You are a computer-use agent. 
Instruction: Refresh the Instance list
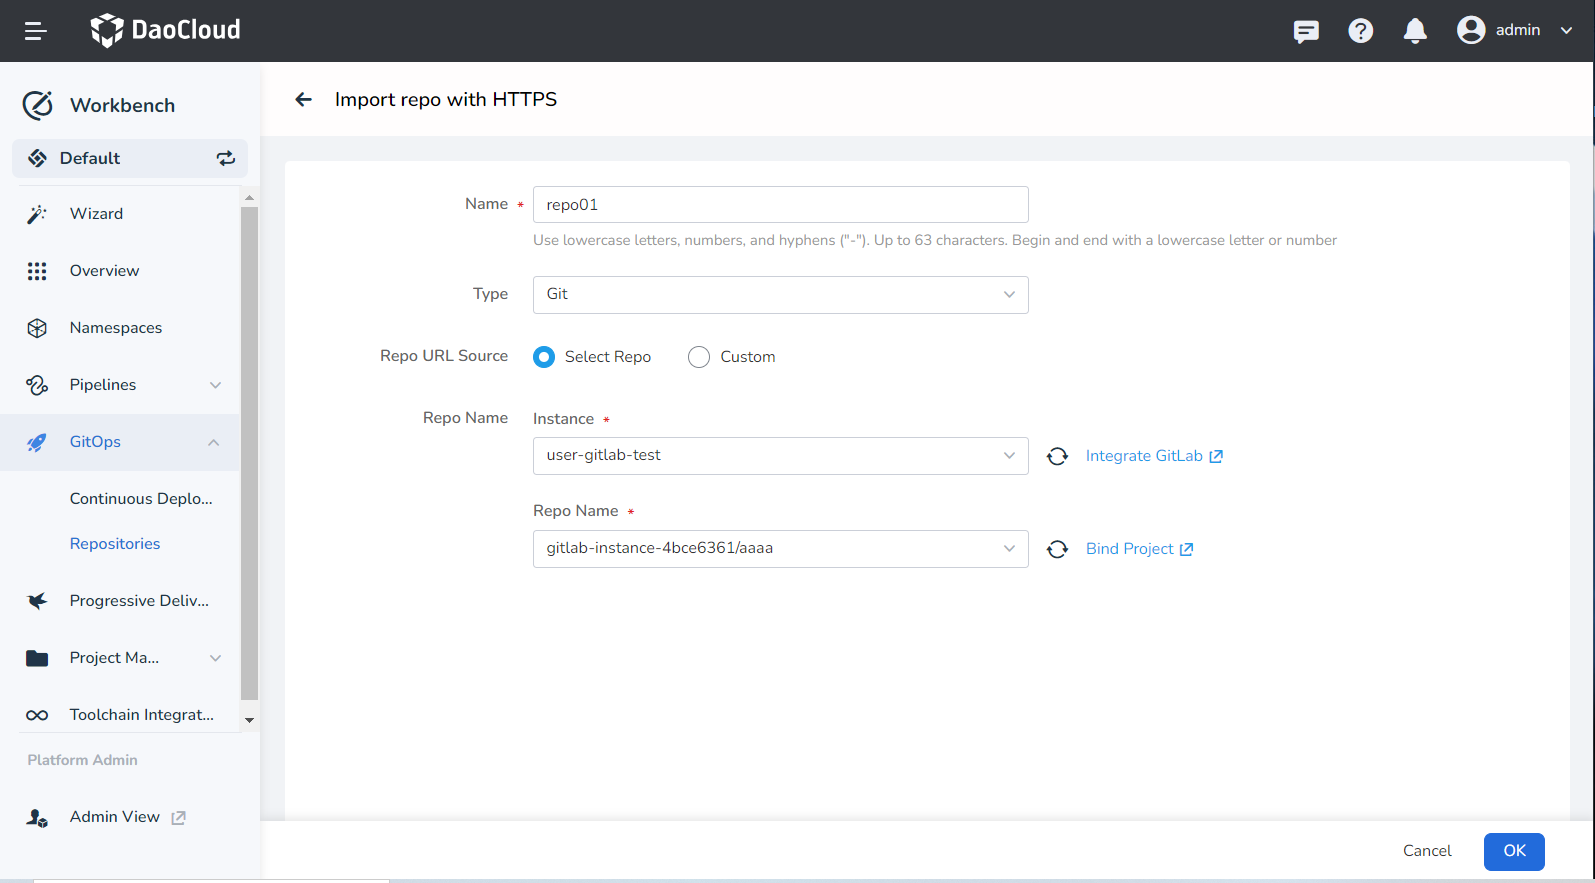1057,456
